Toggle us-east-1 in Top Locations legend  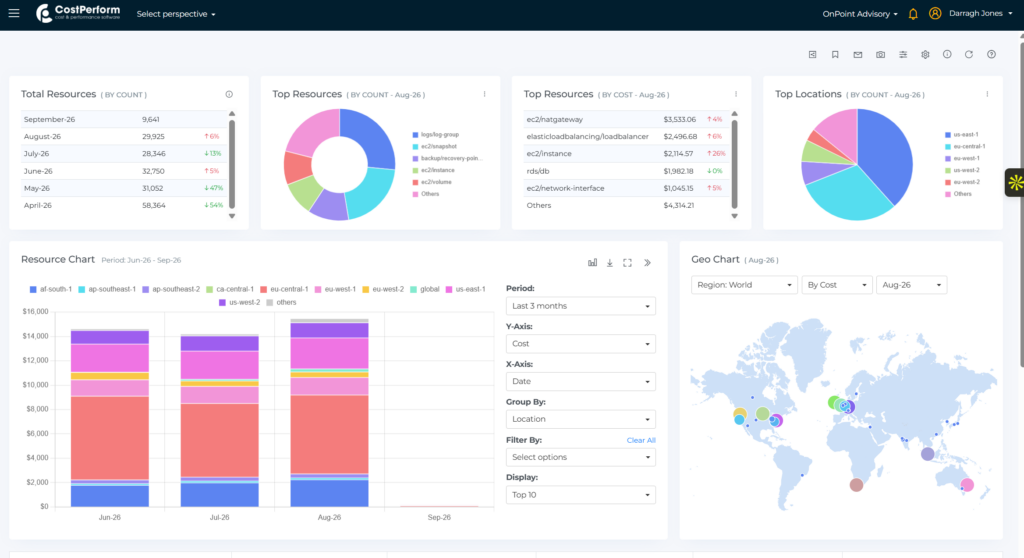coord(961,135)
